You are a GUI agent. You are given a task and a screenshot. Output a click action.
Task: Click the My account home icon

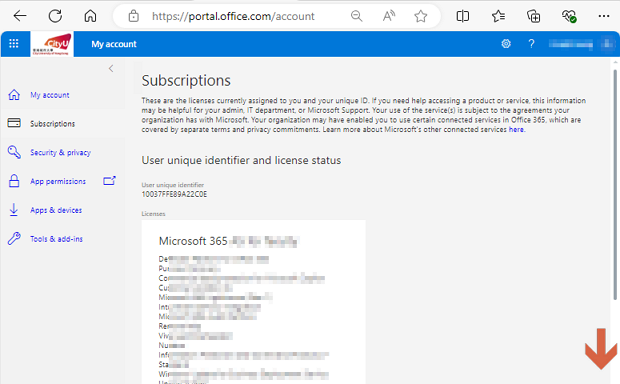pos(14,95)
